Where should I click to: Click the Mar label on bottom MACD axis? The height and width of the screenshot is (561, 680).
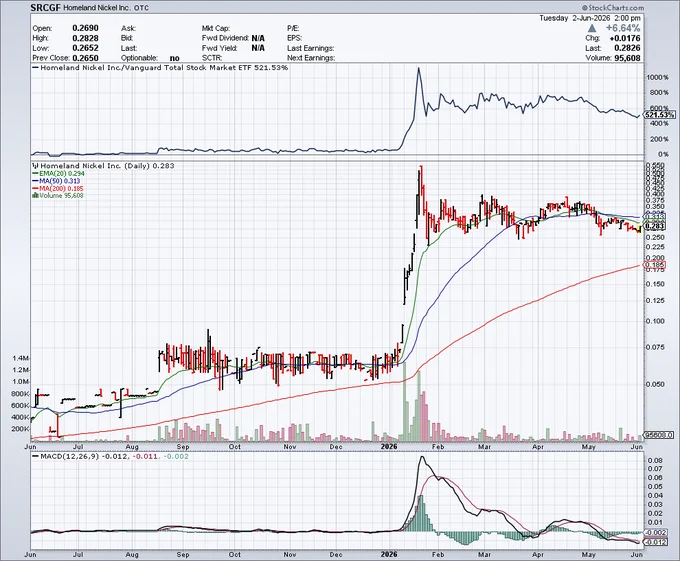point(484,554)
